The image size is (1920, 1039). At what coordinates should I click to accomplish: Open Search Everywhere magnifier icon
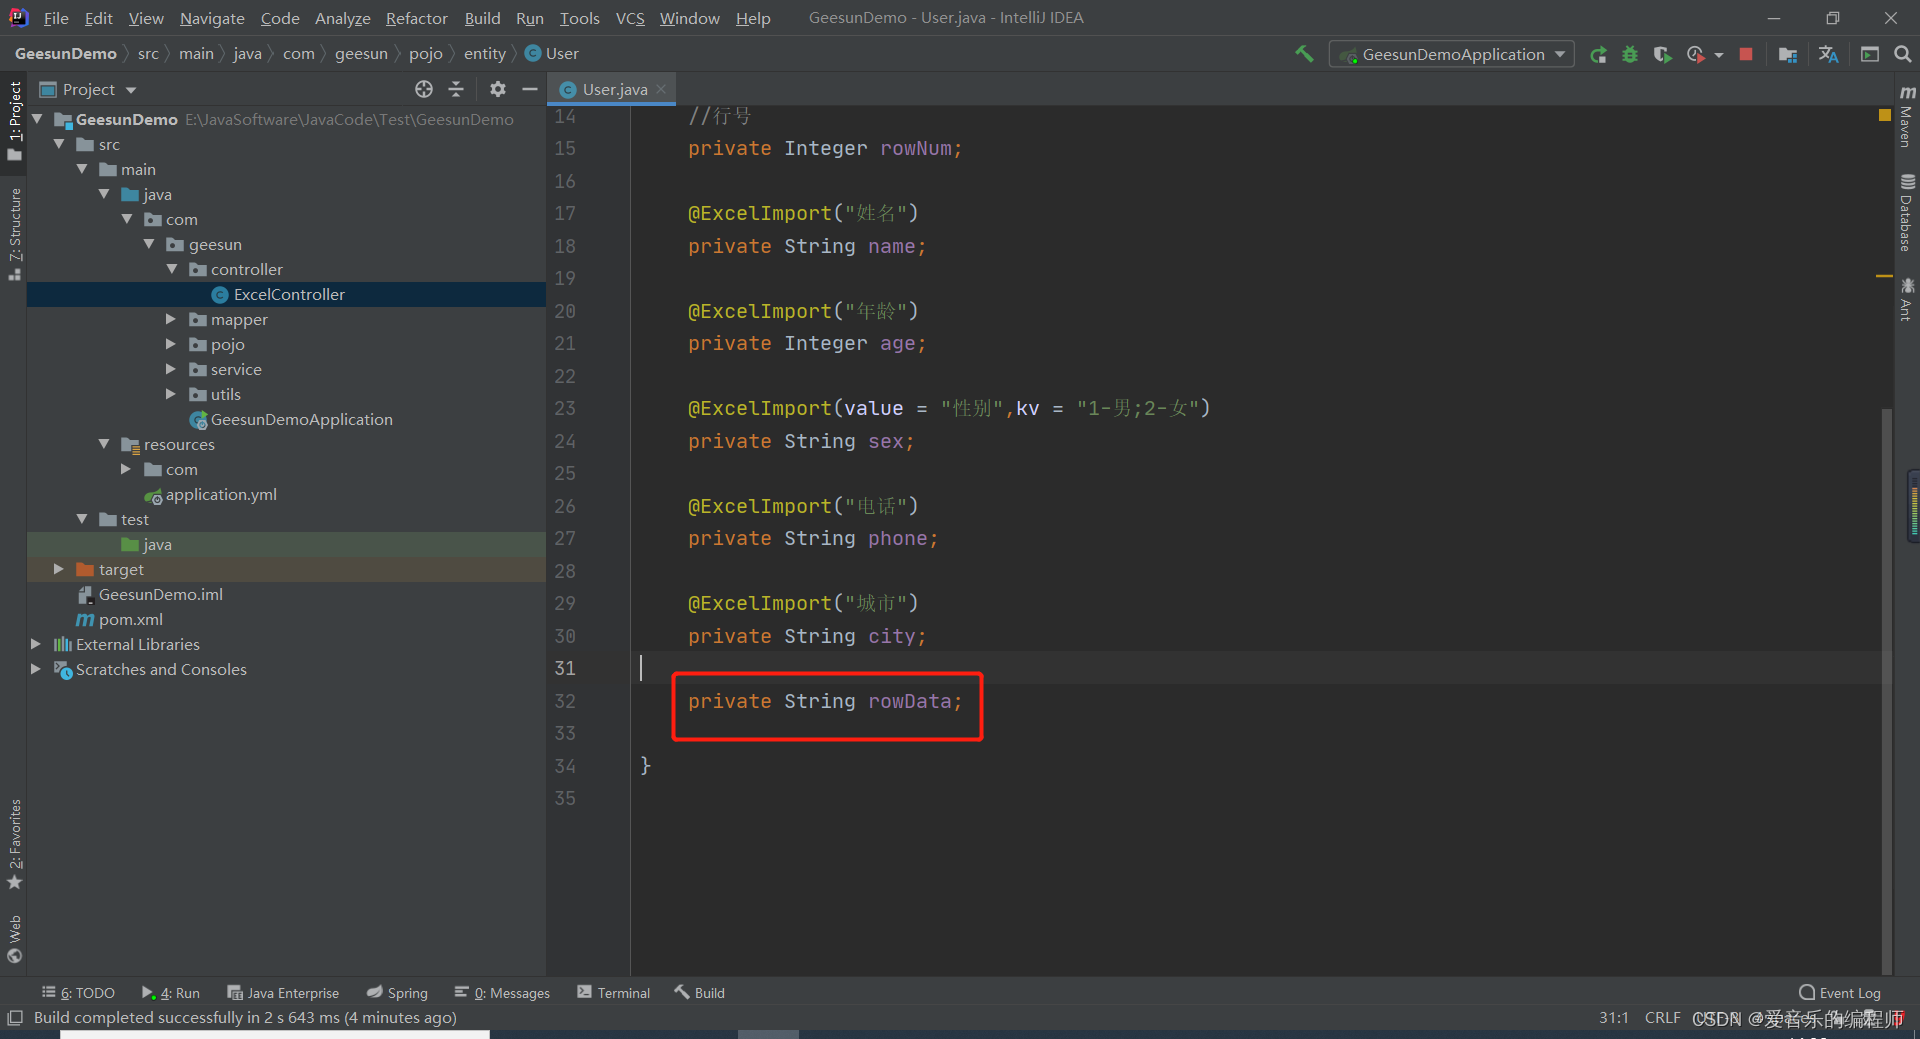pyautogui.click(x=1903, y=54)
